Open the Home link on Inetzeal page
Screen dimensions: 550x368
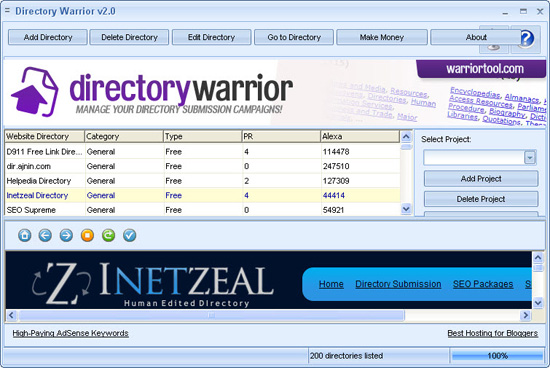coord(331,284)
